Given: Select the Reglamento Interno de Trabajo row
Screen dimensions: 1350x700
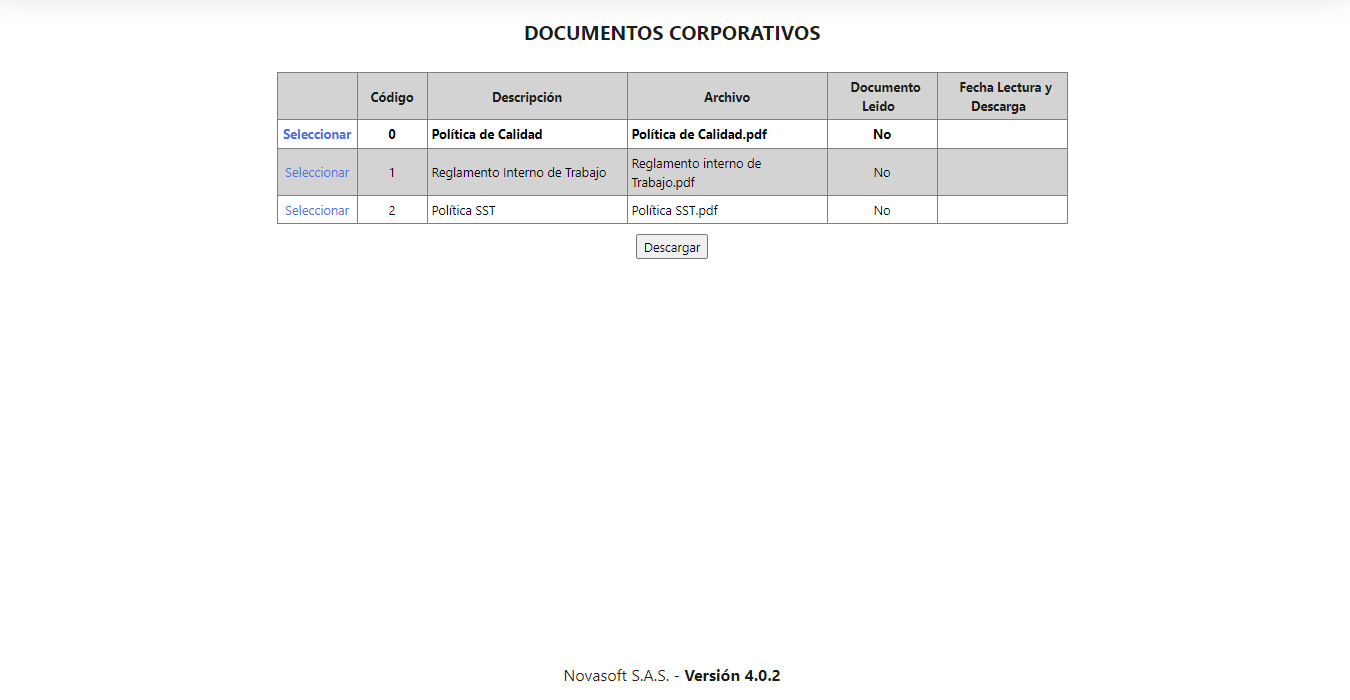Looking at the screenshot, I should coord(317,172).
